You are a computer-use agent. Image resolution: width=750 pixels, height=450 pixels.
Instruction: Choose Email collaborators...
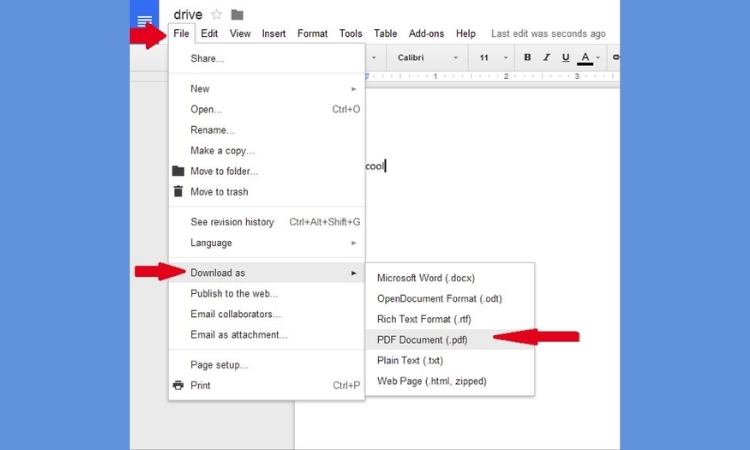(x=267, y=314)
